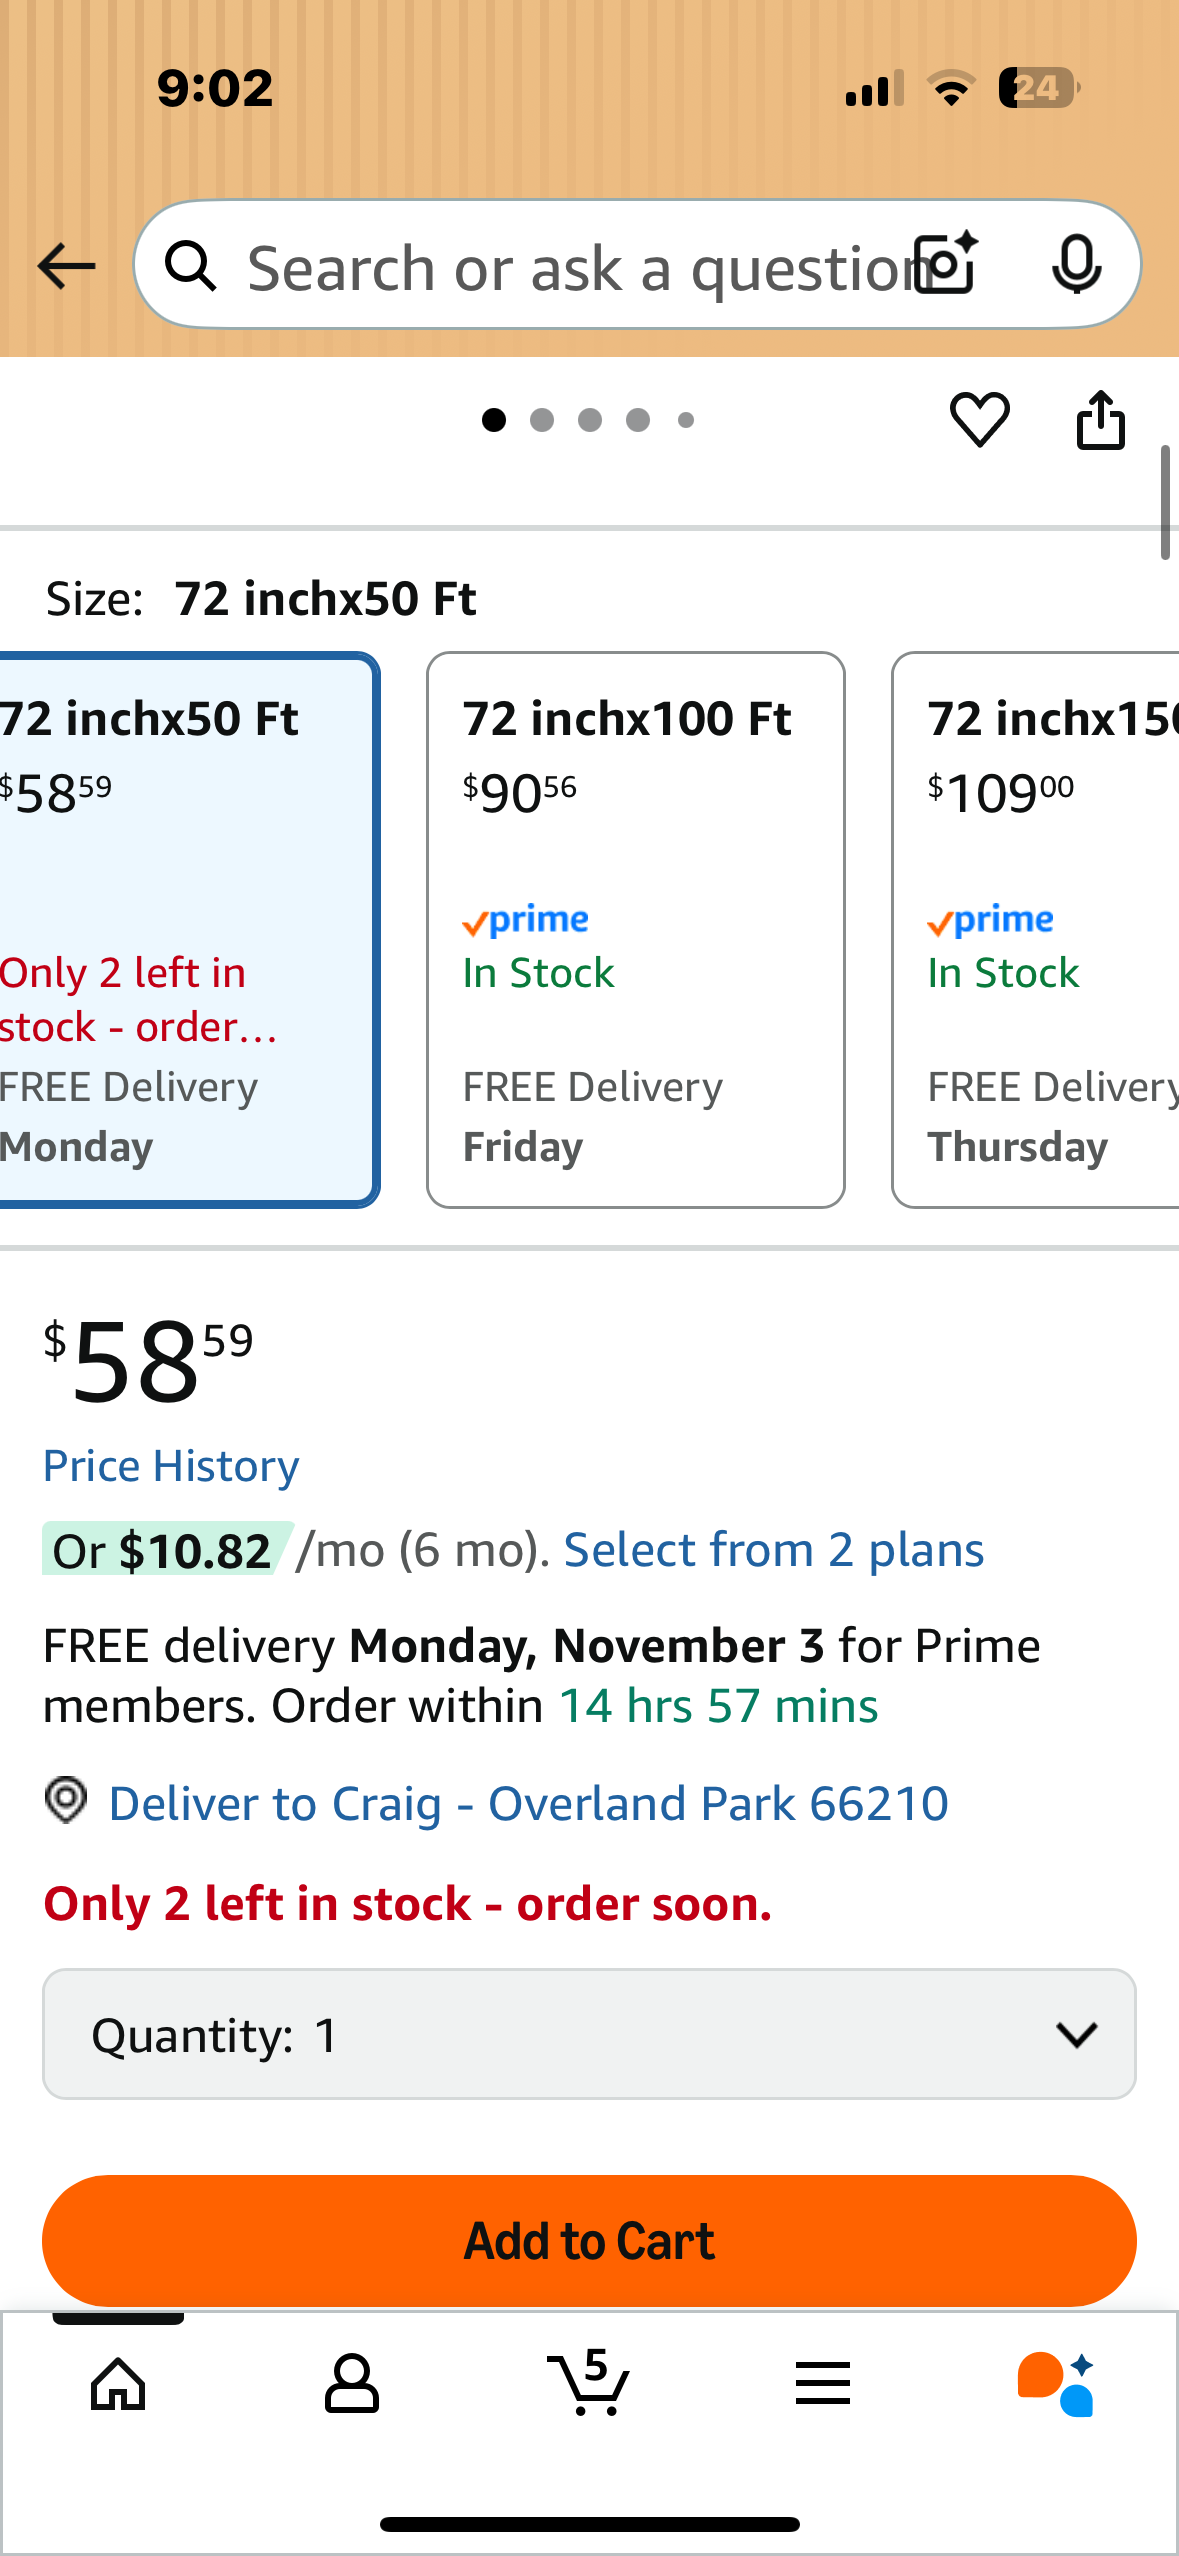The image size is (1179, 2556).
Task: Open the Price History link
Action: pyautogui.click(x=171, y=1467)
